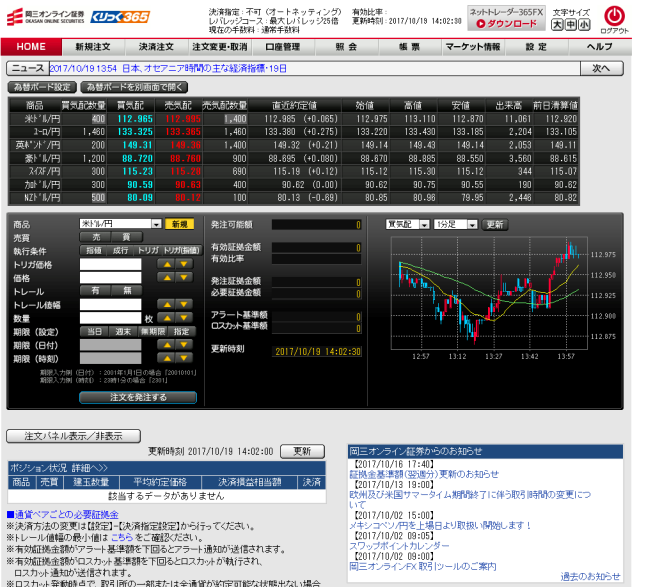Open 口座管理 menu
Viewport: 650px width, 587px height.
pos(283,47)
